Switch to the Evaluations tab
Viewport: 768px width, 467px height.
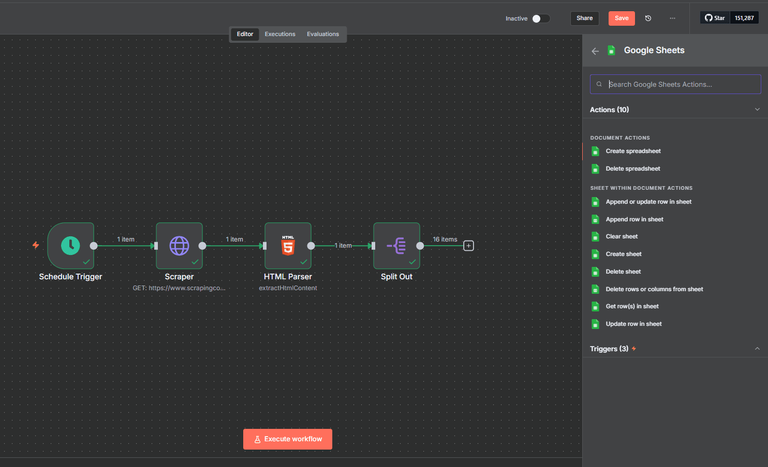point(323,34)
